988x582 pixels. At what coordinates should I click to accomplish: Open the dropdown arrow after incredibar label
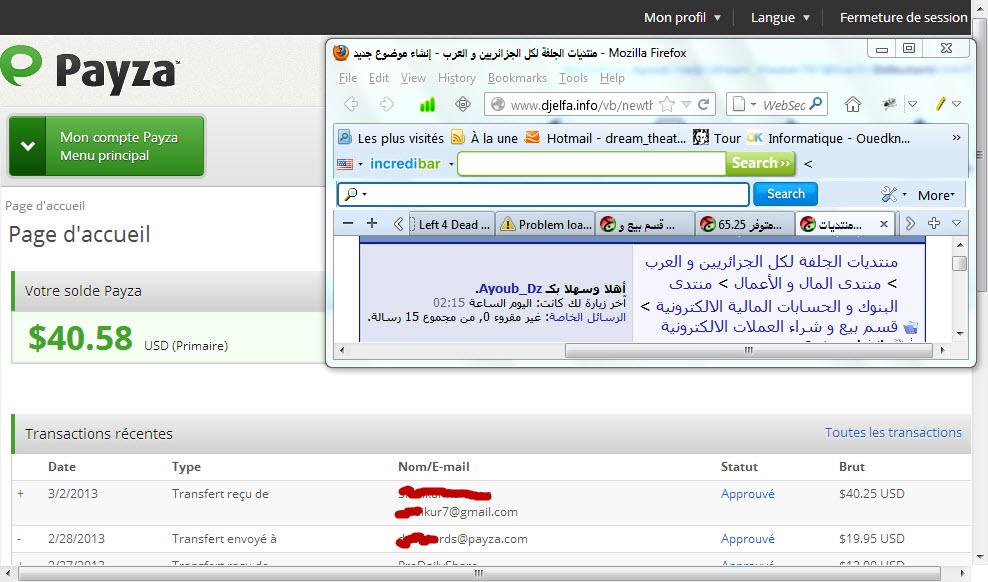pyautogui.click(x=451, y=164)
